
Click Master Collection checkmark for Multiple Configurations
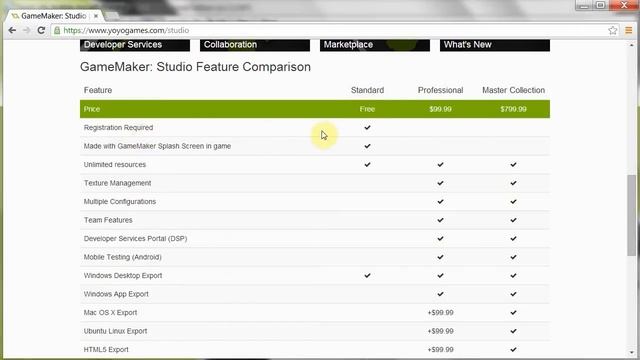click(513, 202)
